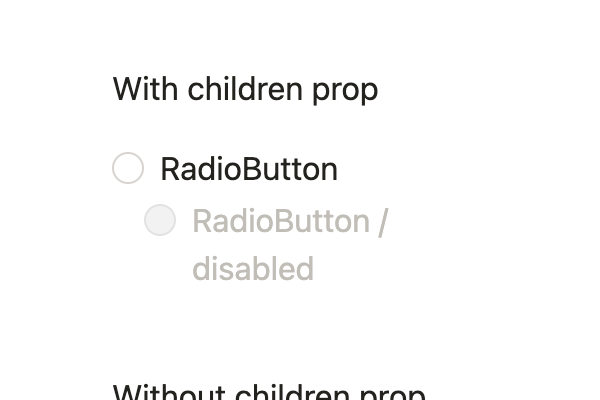Click the "With children prop" heading
The height and width of the screenshot is (400, 600).
[x=245, y=89]
